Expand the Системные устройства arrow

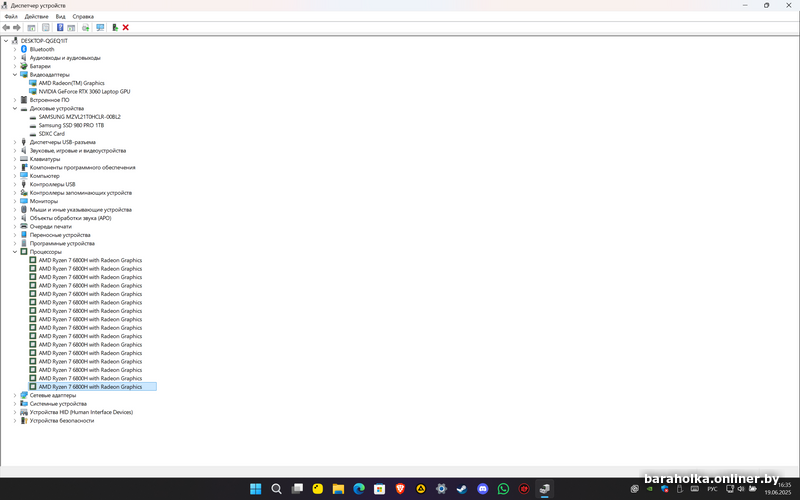point(15,404)
